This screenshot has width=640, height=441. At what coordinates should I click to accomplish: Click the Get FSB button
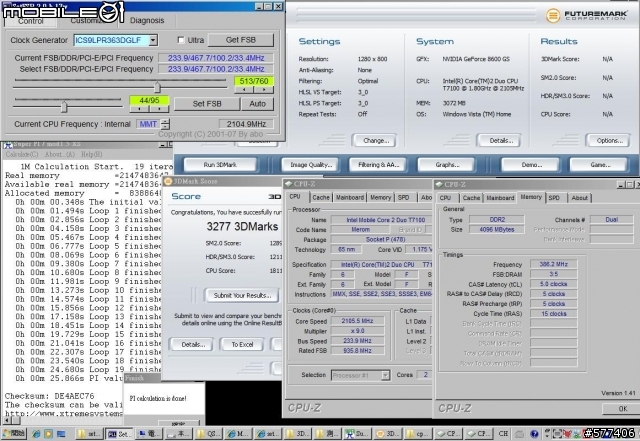point(241,40)
